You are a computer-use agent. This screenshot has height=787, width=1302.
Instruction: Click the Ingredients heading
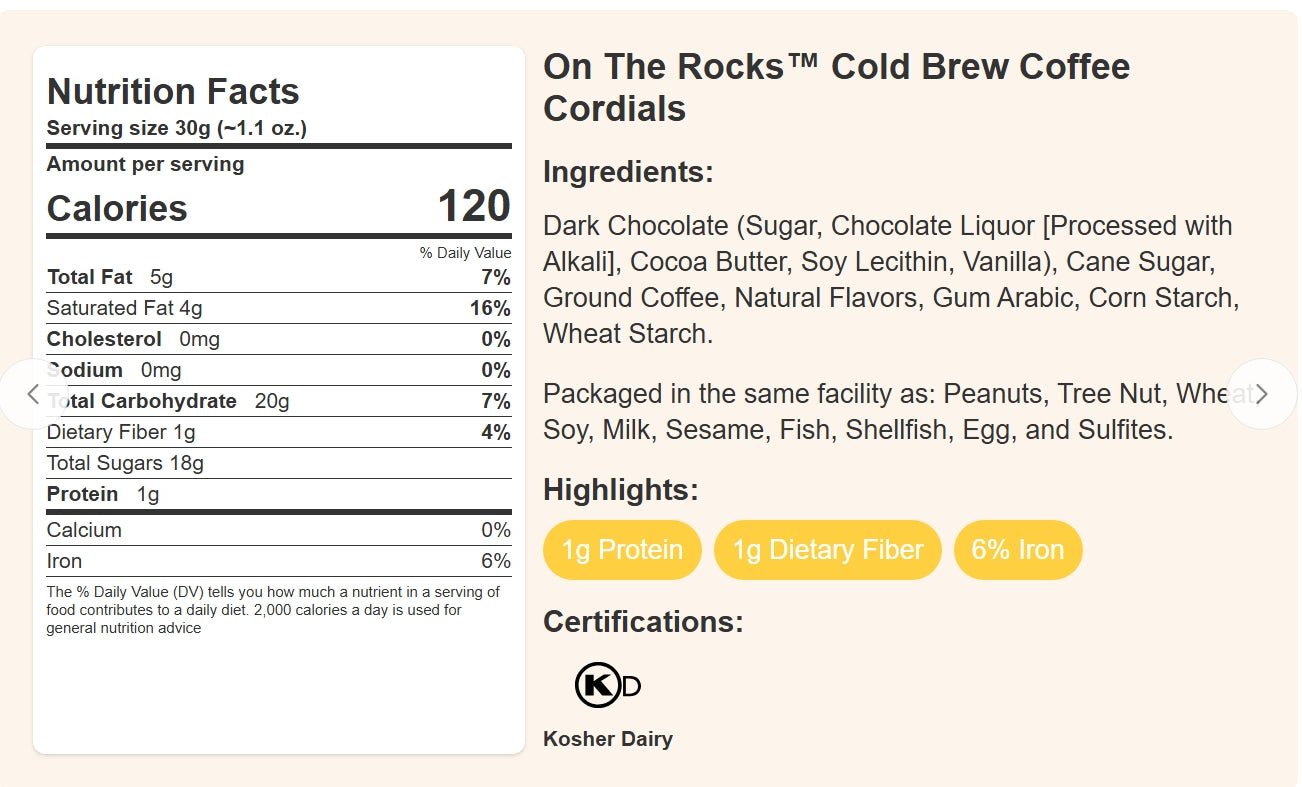coord(628,172)
